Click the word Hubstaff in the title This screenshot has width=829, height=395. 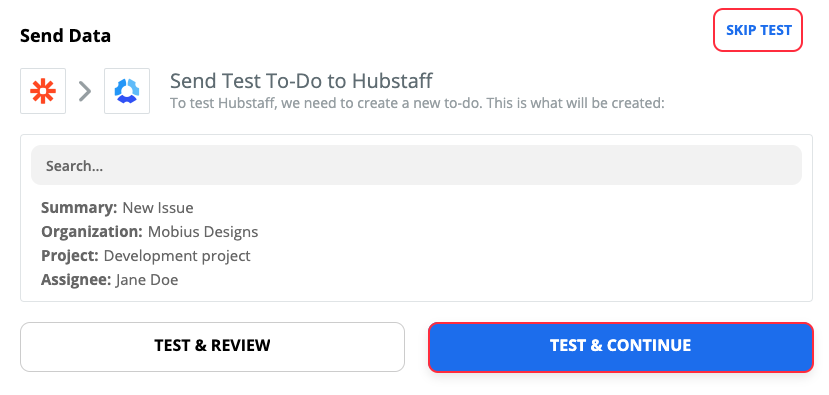392,81
